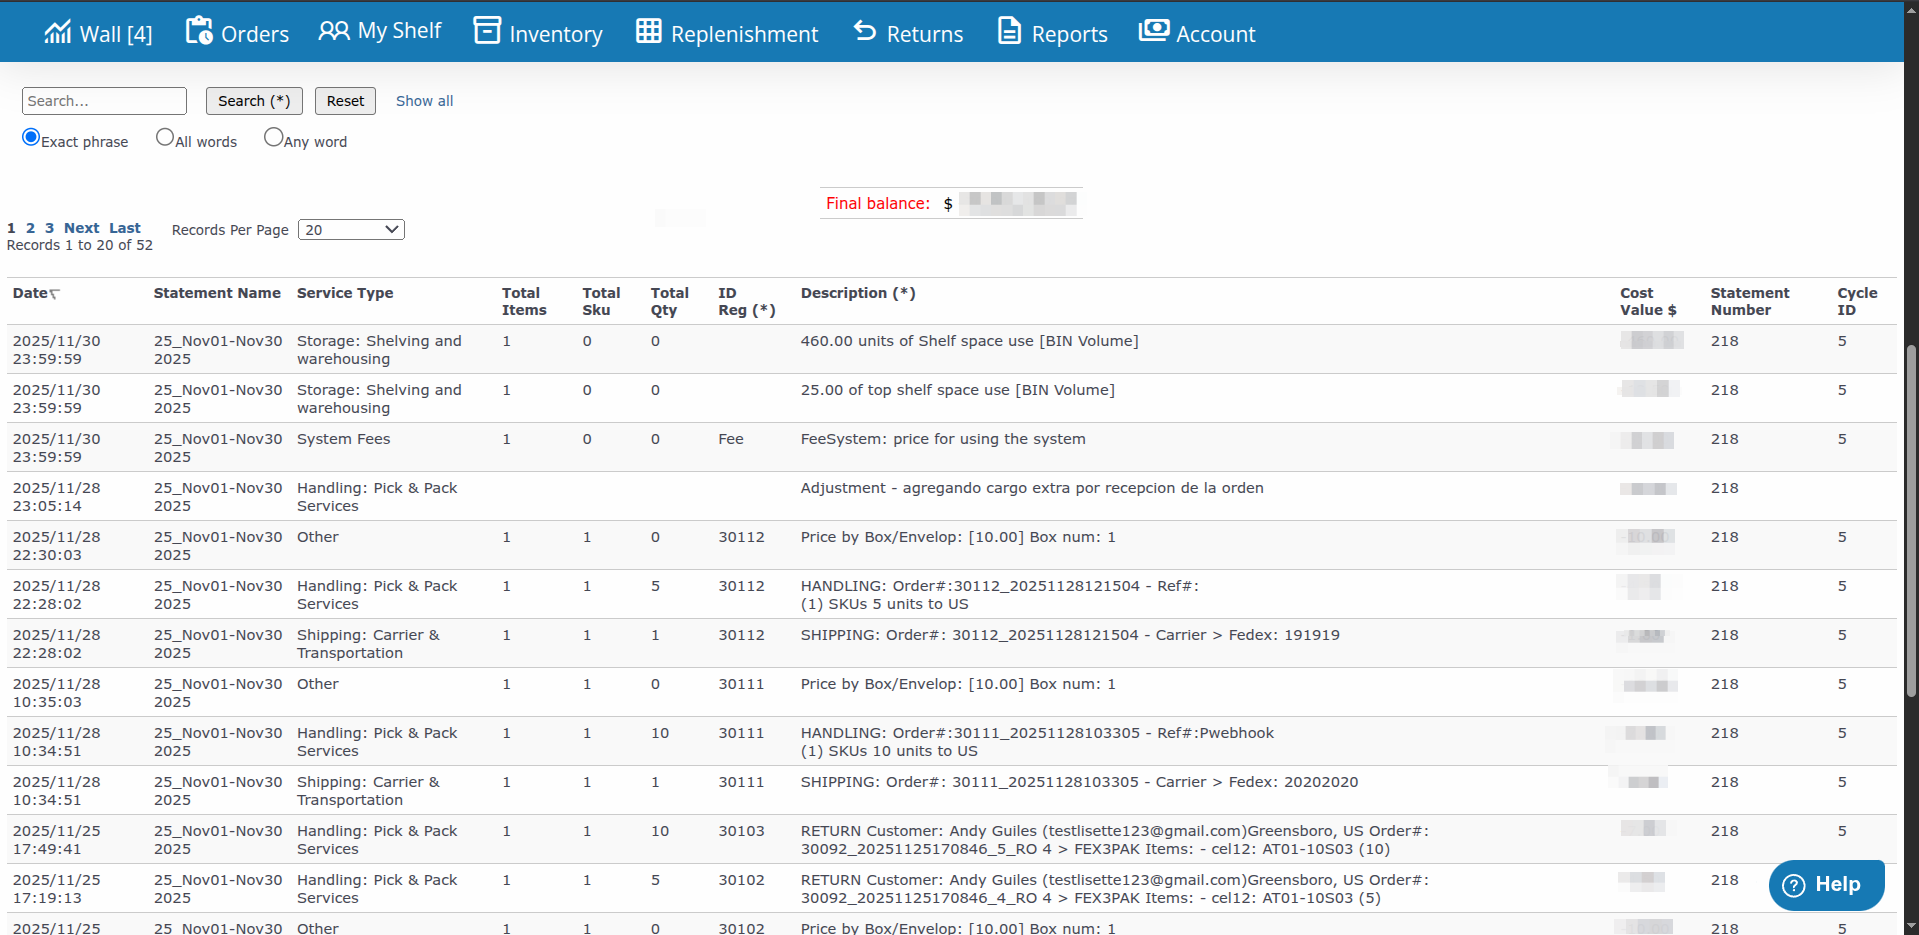Click the Wall chart icon
This screenshot has width=1919, height=935.
[x=57, y=32]
